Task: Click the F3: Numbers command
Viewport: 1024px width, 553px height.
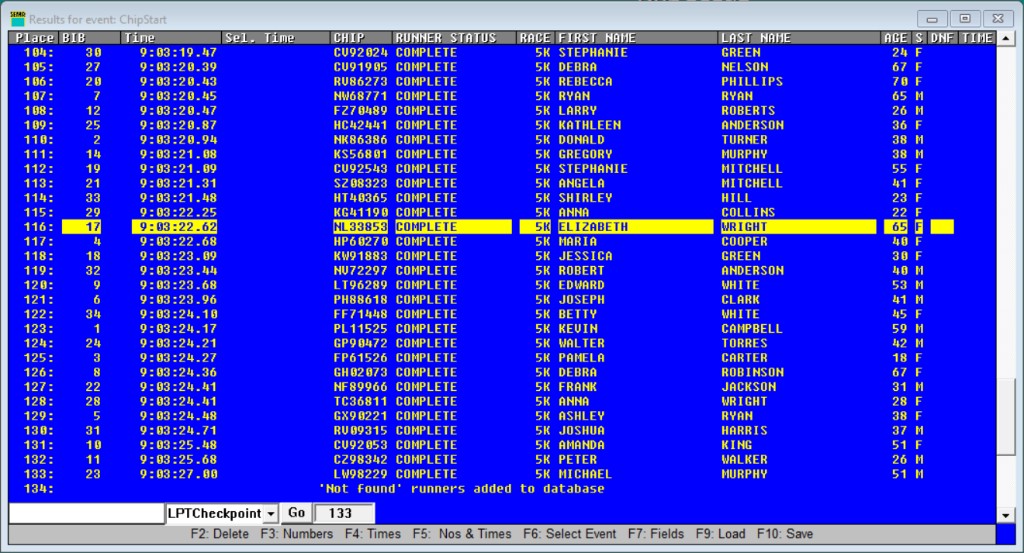Action: click(x=296, y=534)
